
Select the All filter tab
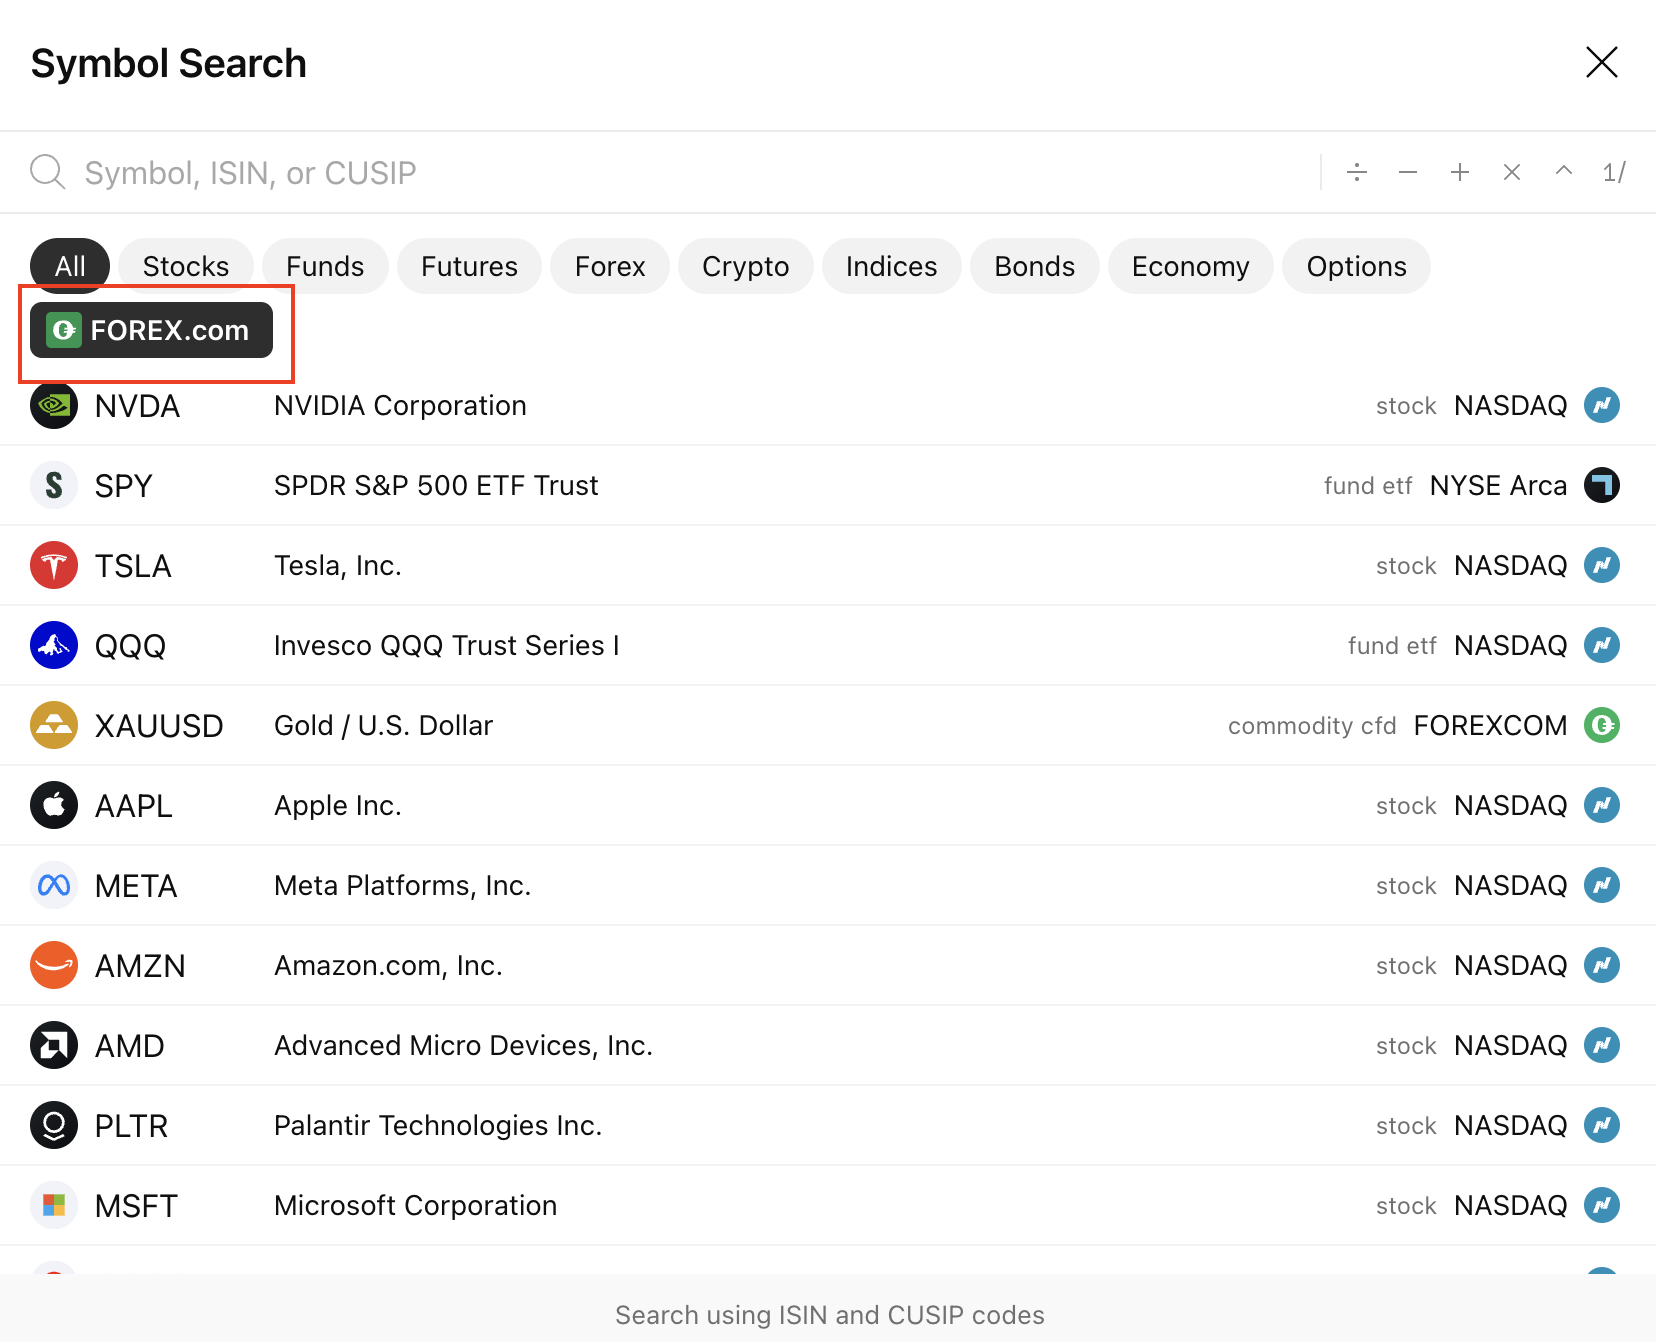[x=70, y=266]
